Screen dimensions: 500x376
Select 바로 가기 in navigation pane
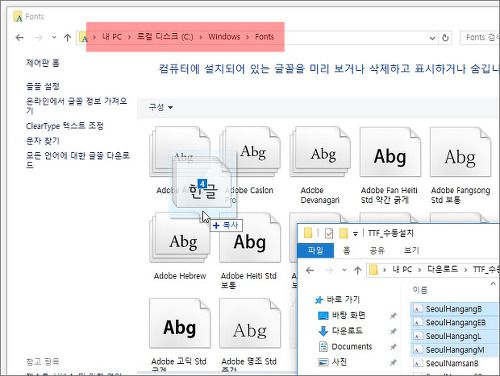click(x=338, y=300)
